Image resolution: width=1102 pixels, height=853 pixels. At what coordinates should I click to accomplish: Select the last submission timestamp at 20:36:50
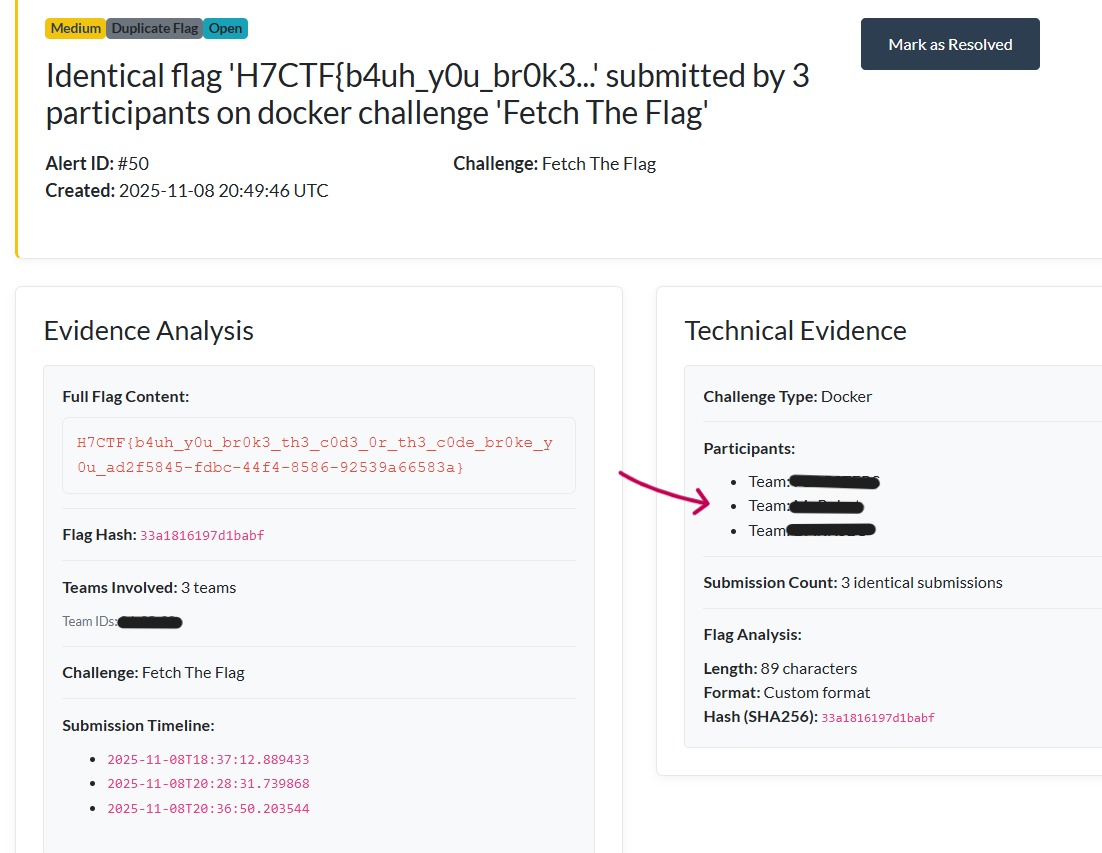coord(208,808)
